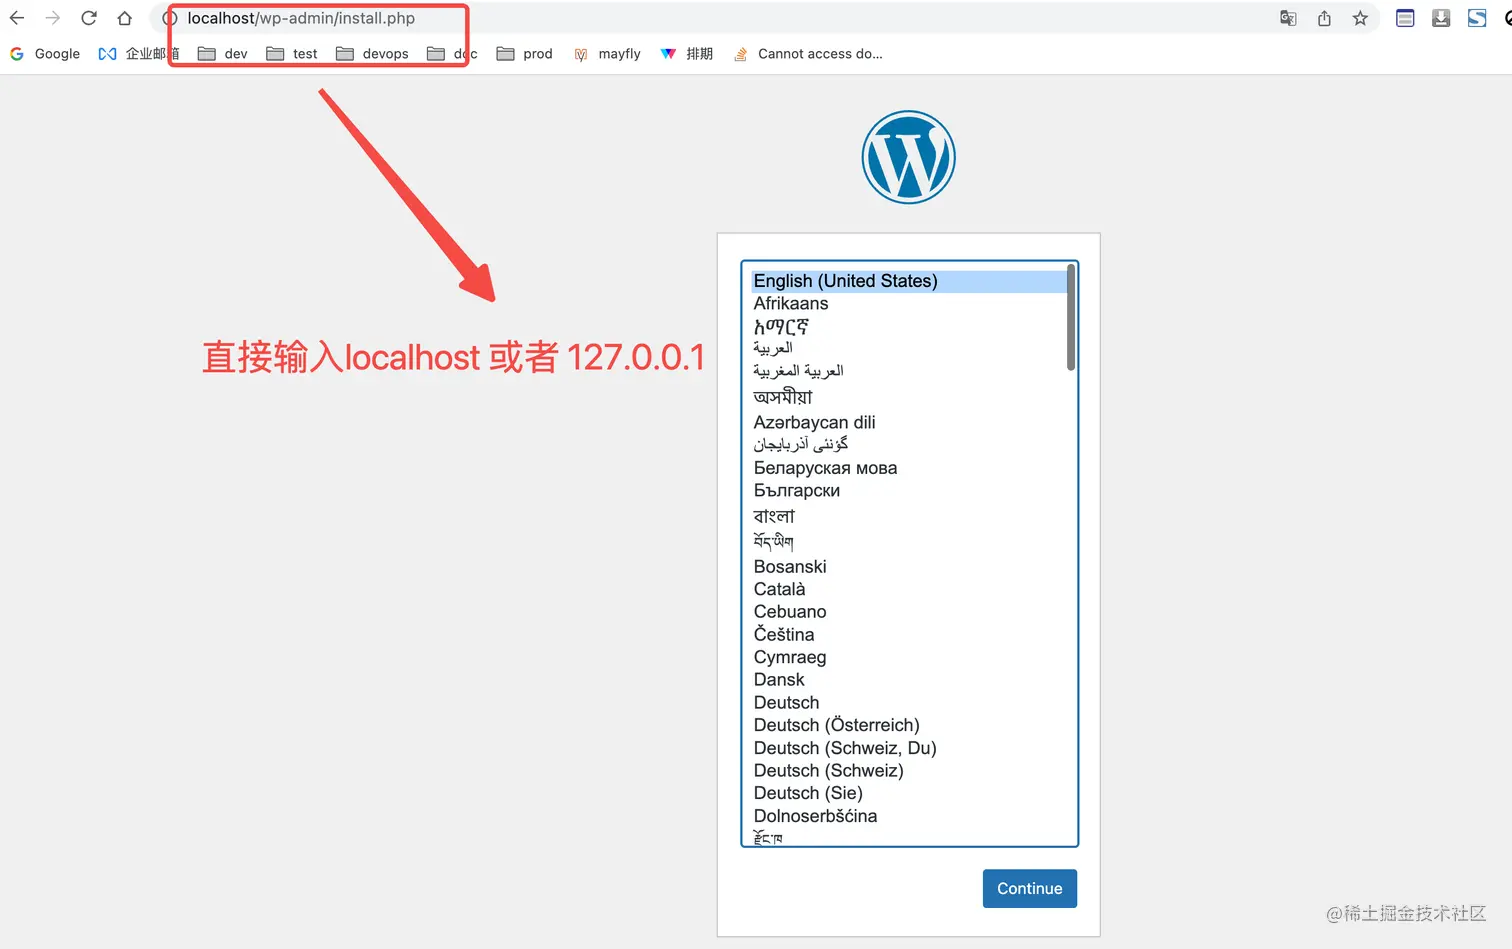1512x949 pixels.
Task: Open the mayfly bookmark
Action: [x=607, y=54]
